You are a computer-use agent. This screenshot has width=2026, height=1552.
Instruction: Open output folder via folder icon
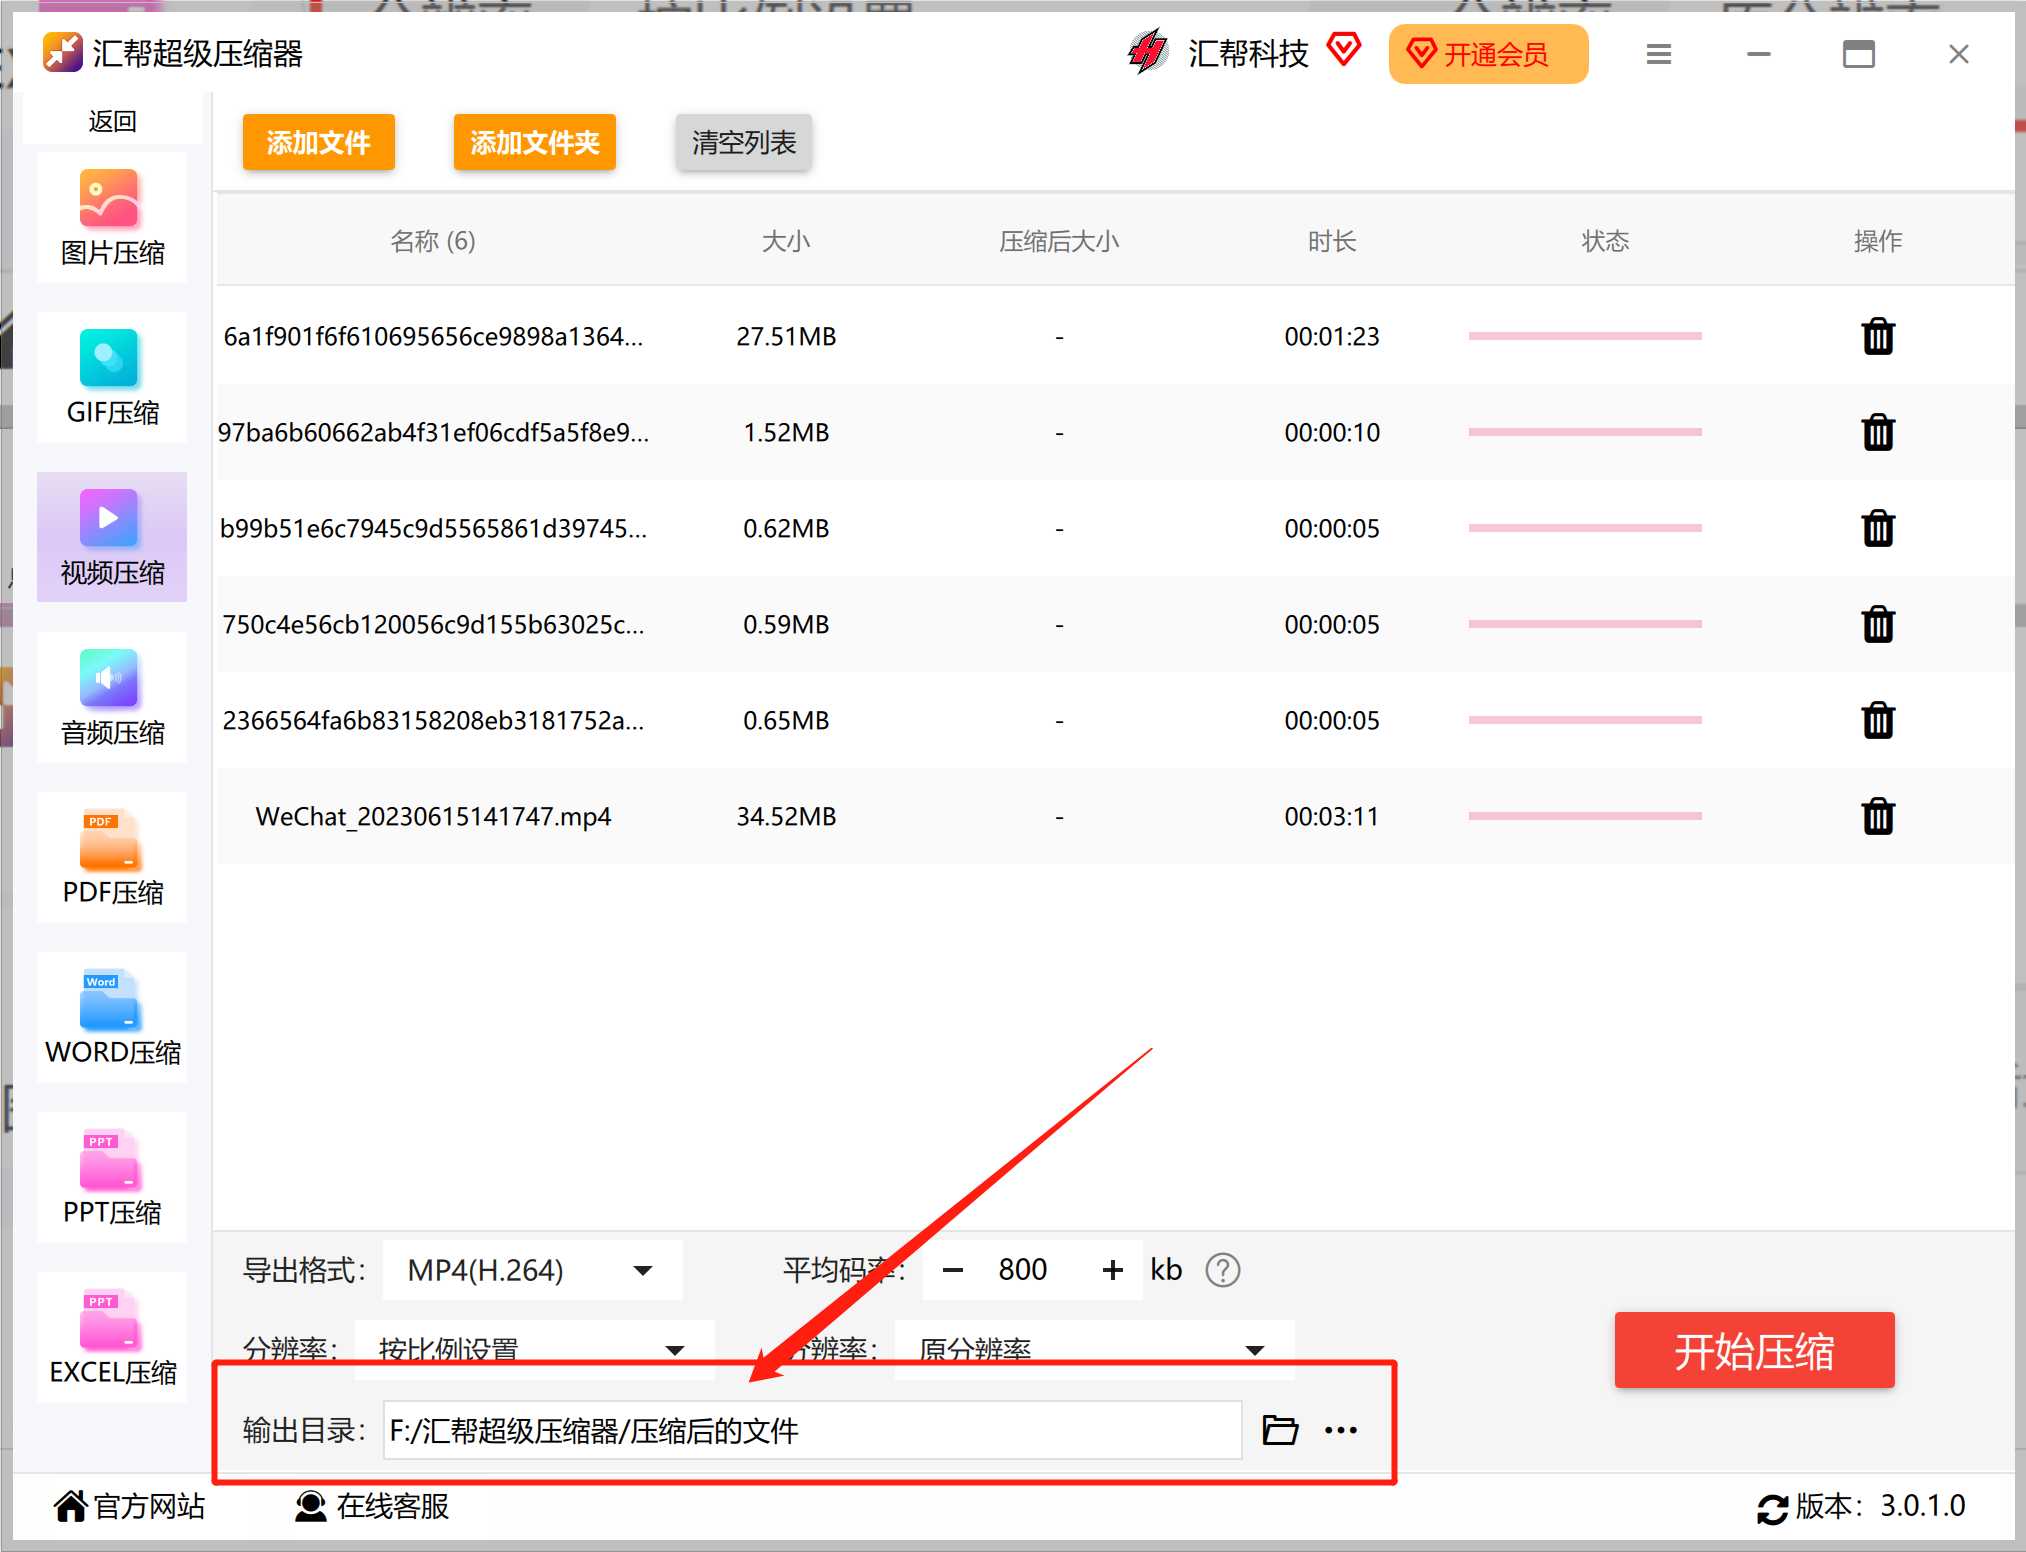coord(1280,1430)
